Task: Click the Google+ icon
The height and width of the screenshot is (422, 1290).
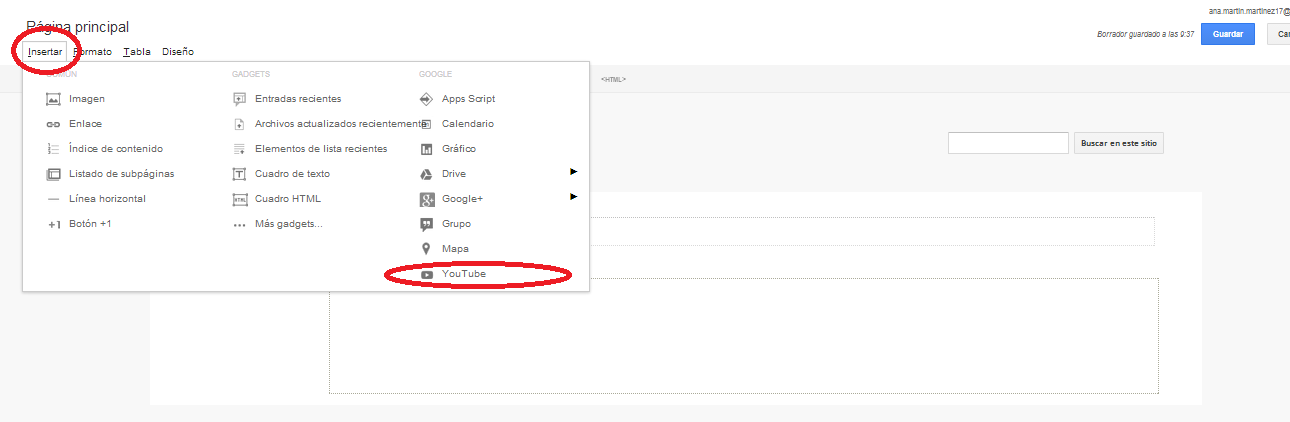Action: coord(427,199)
